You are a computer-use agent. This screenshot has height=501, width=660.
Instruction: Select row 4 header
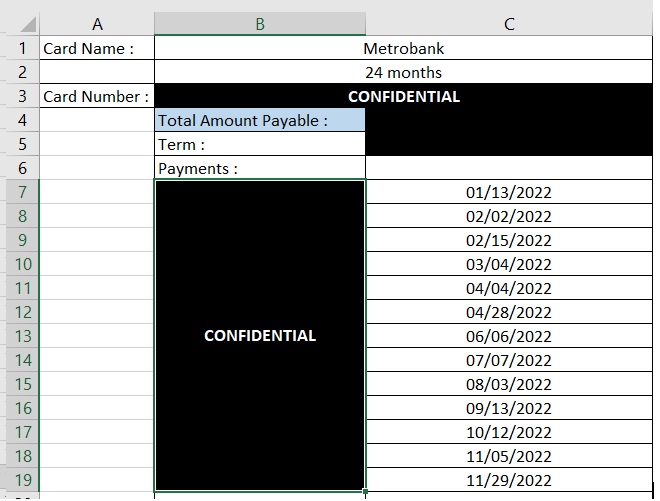(22, 120)
